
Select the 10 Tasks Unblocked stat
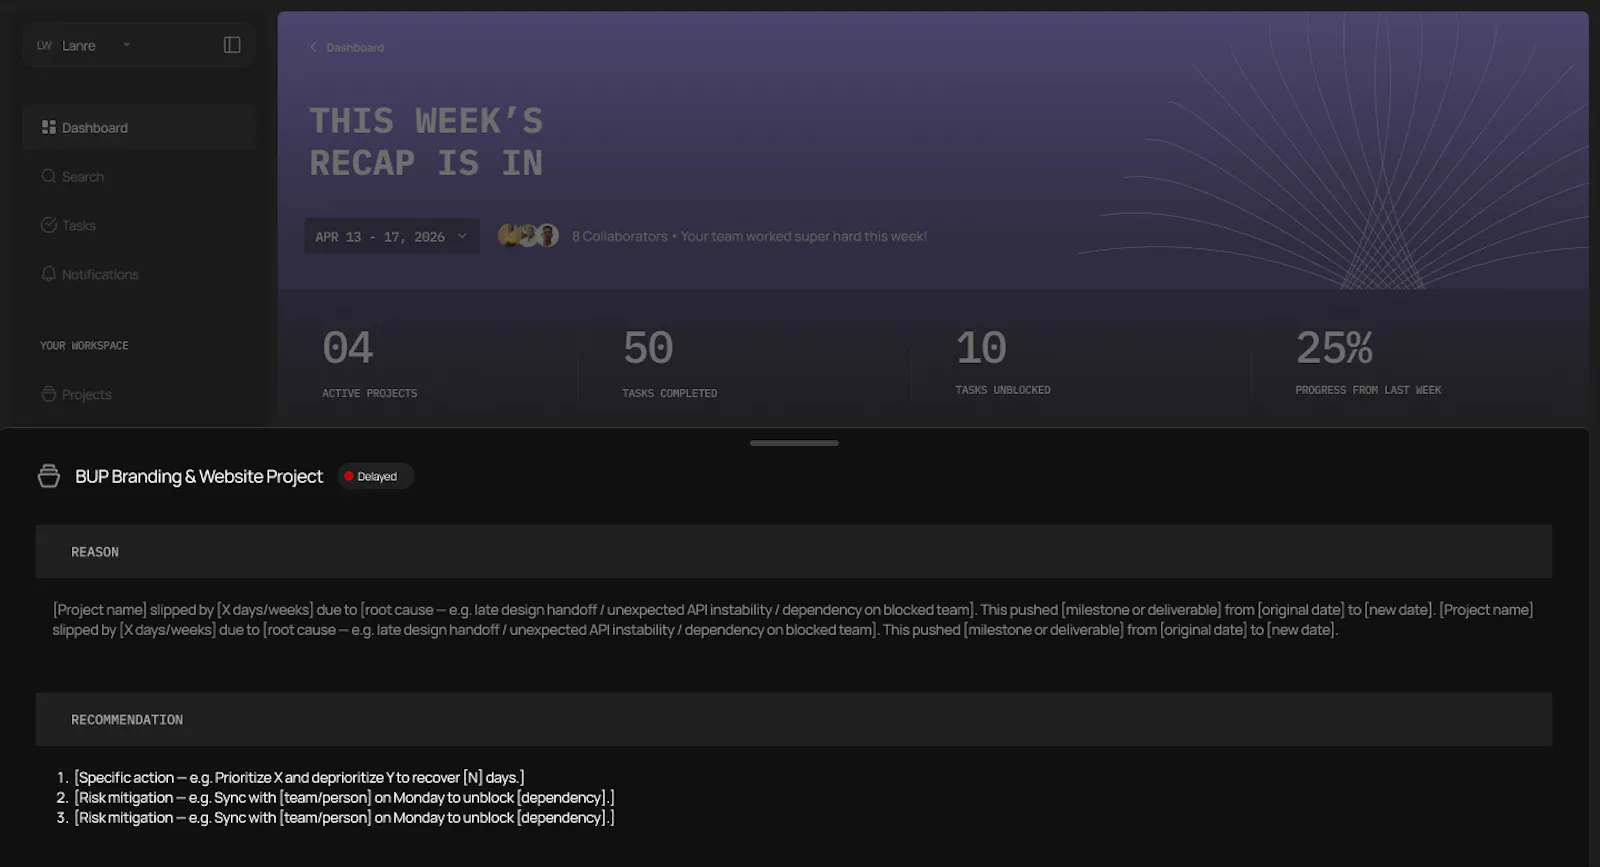(x=1003, y=362)
